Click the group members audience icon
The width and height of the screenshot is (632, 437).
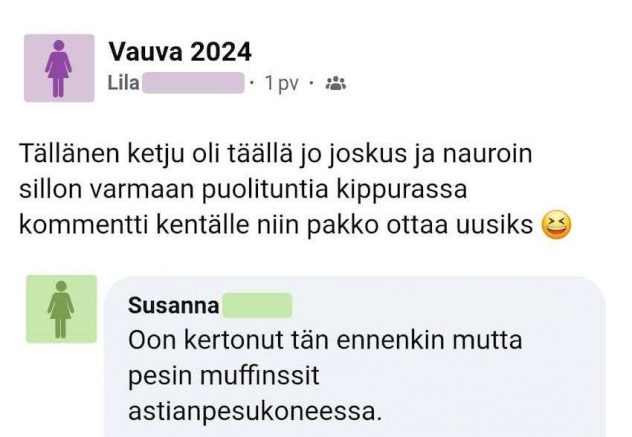pyautogui.click(x=336, y=83)
